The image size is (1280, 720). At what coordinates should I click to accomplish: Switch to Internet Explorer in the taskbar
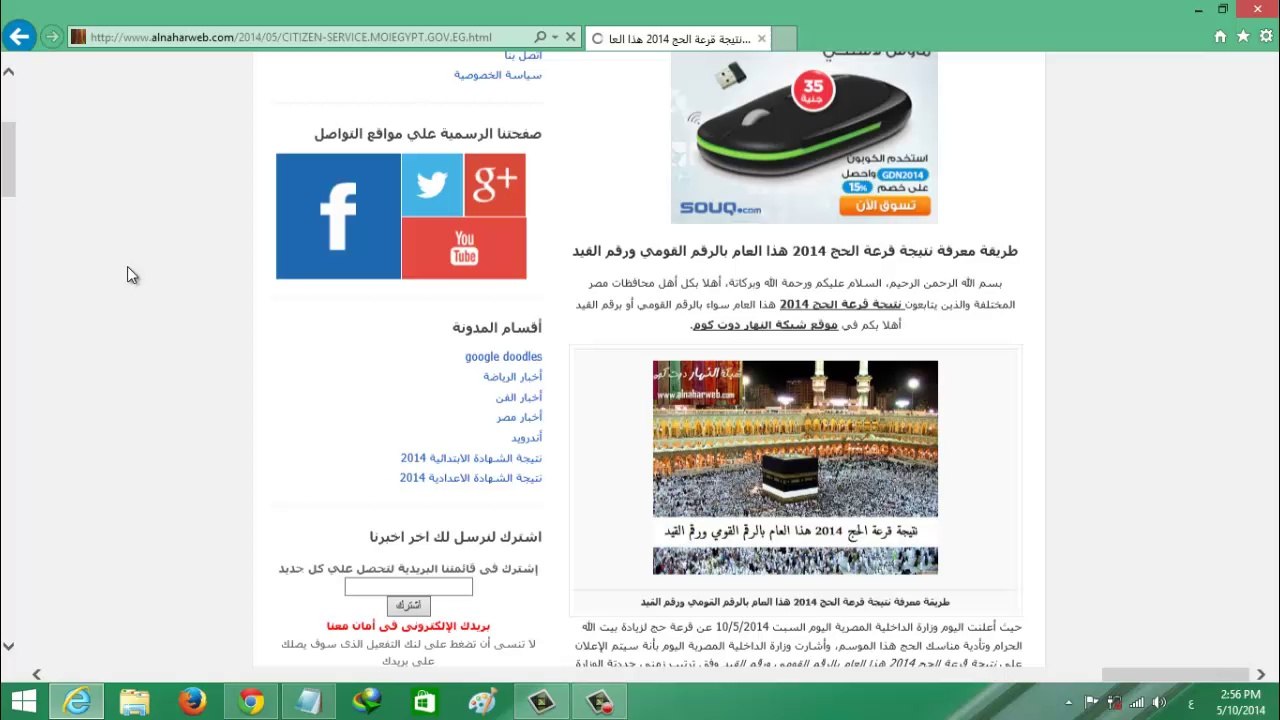point(77,701)
